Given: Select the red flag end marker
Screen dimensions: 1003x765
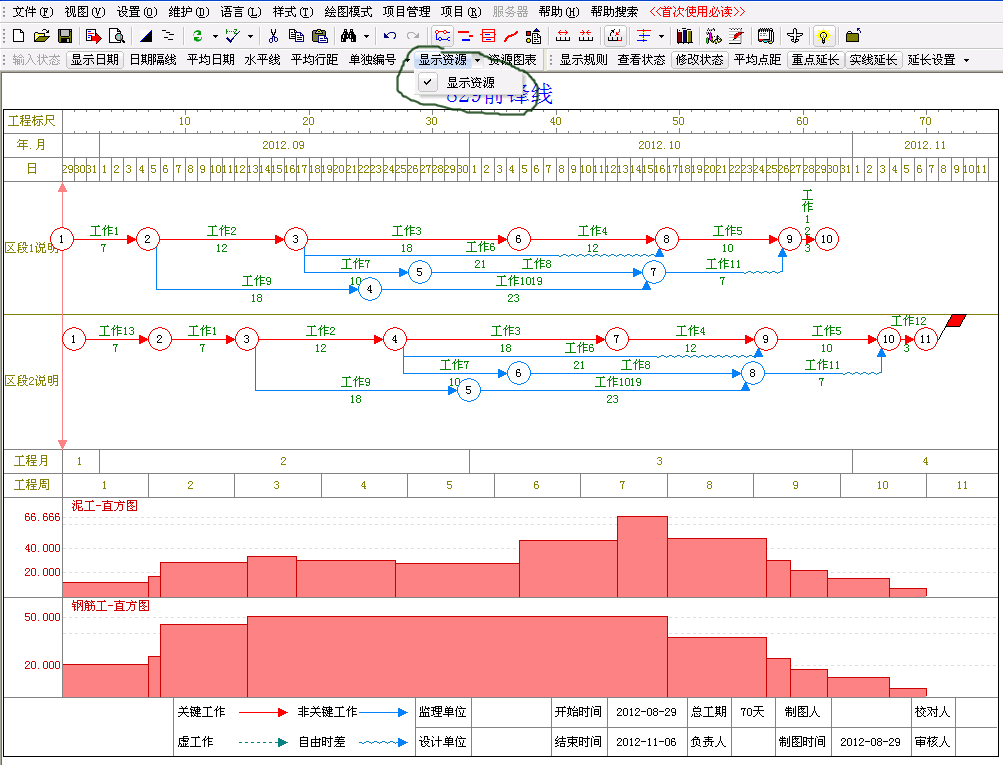Looking at the screenshot, I should click(956, 320).
